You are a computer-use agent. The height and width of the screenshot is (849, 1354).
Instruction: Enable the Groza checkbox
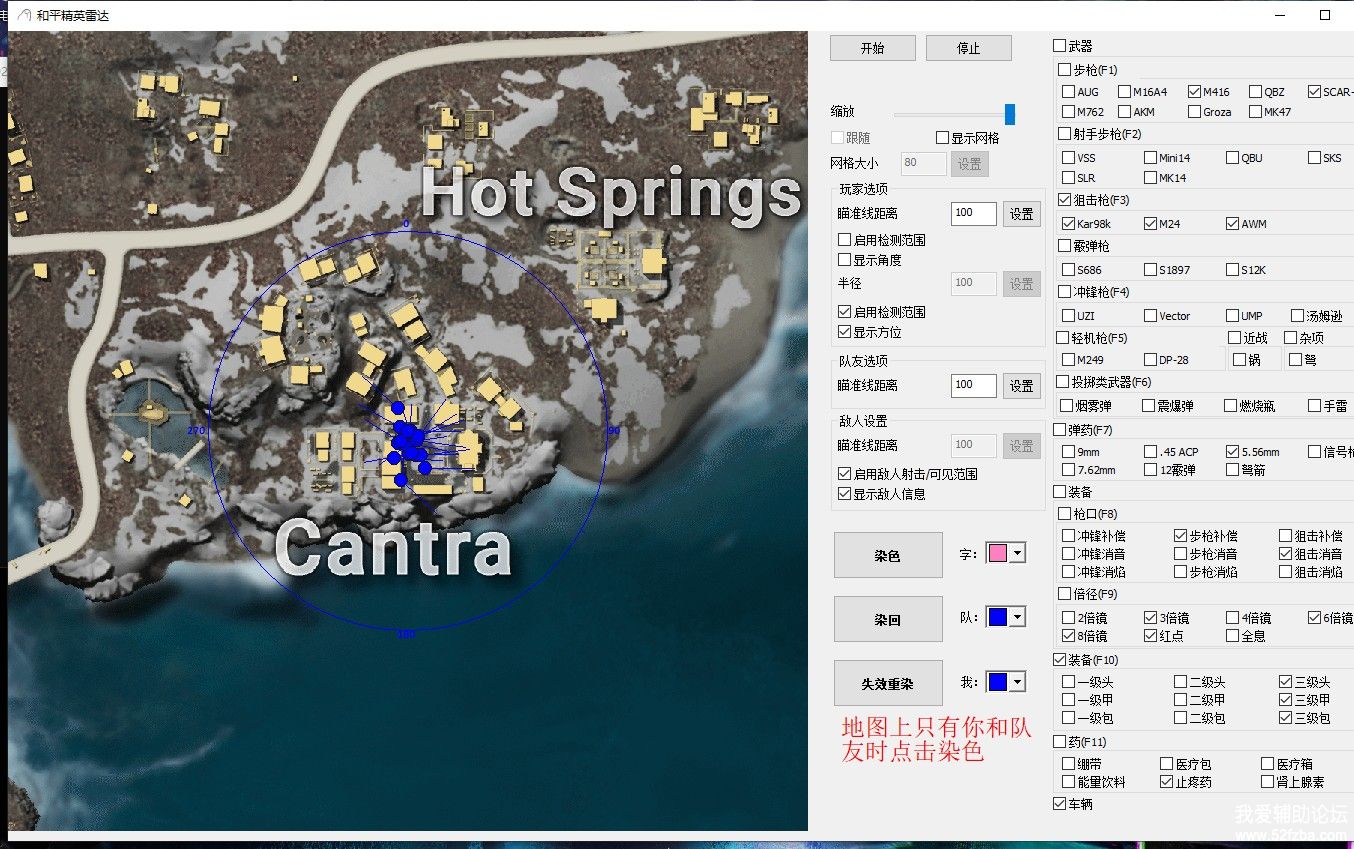[1194, 112]
